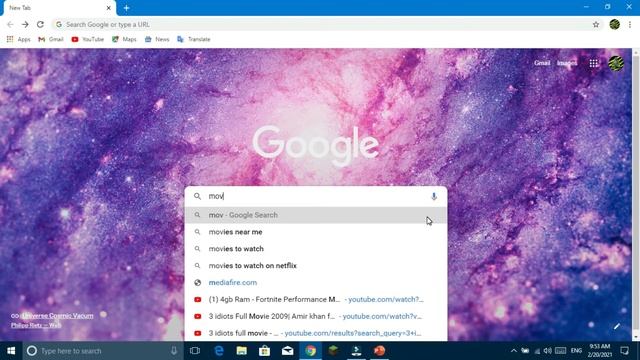Open Google account avatar on page
Image resolution: width=640 pixels, height=360 pixels.
point(616,63)
